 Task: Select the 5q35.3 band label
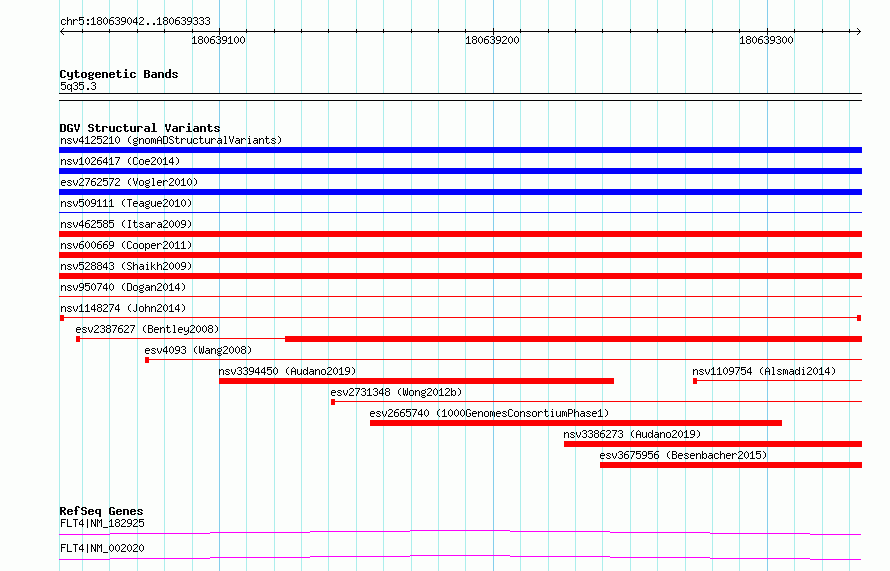click(78, 86)
